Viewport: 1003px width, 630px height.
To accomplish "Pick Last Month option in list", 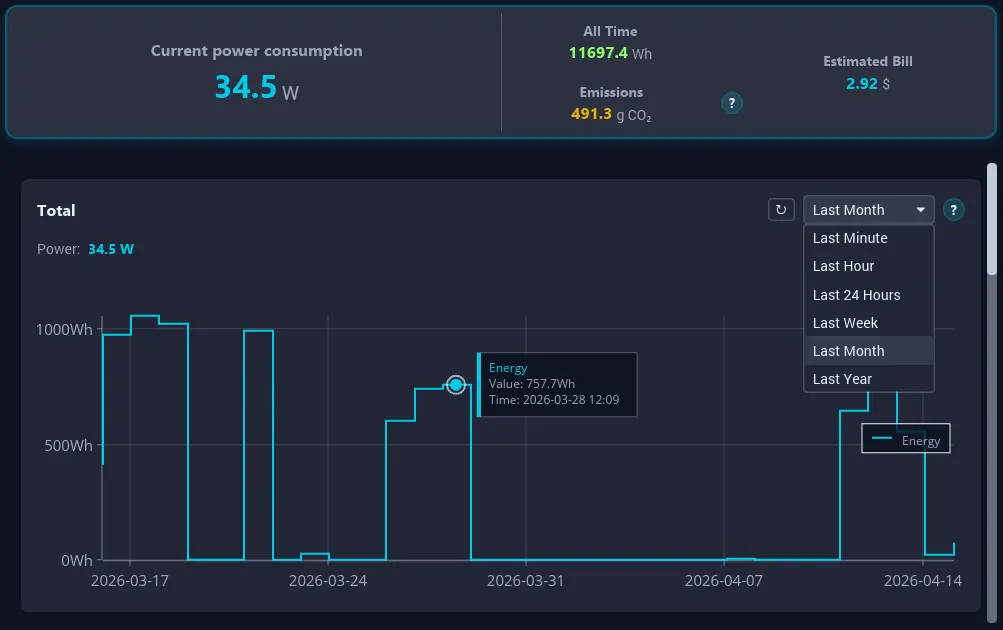I will (x=869, y=351).
